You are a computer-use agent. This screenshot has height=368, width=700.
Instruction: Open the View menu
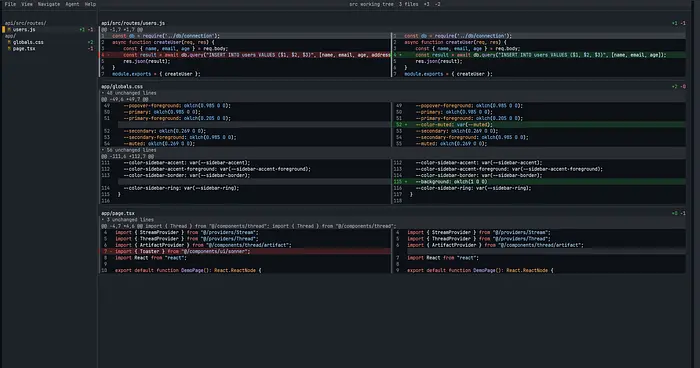point(27,4)
